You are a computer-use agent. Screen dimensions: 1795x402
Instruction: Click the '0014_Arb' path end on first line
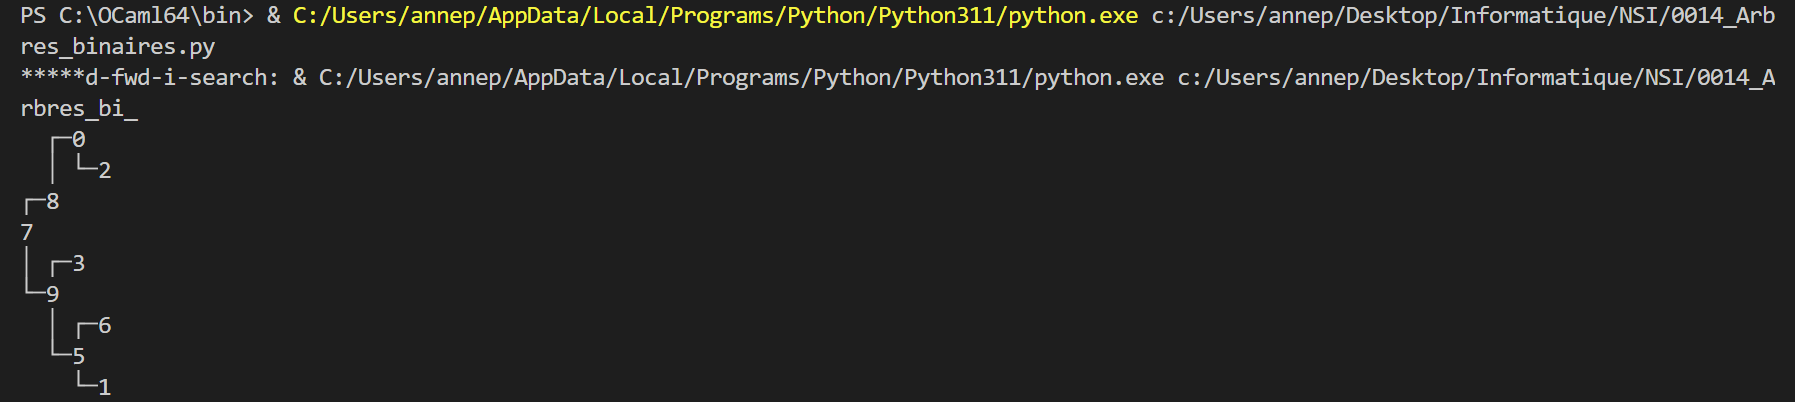[x=1723, y=16]
